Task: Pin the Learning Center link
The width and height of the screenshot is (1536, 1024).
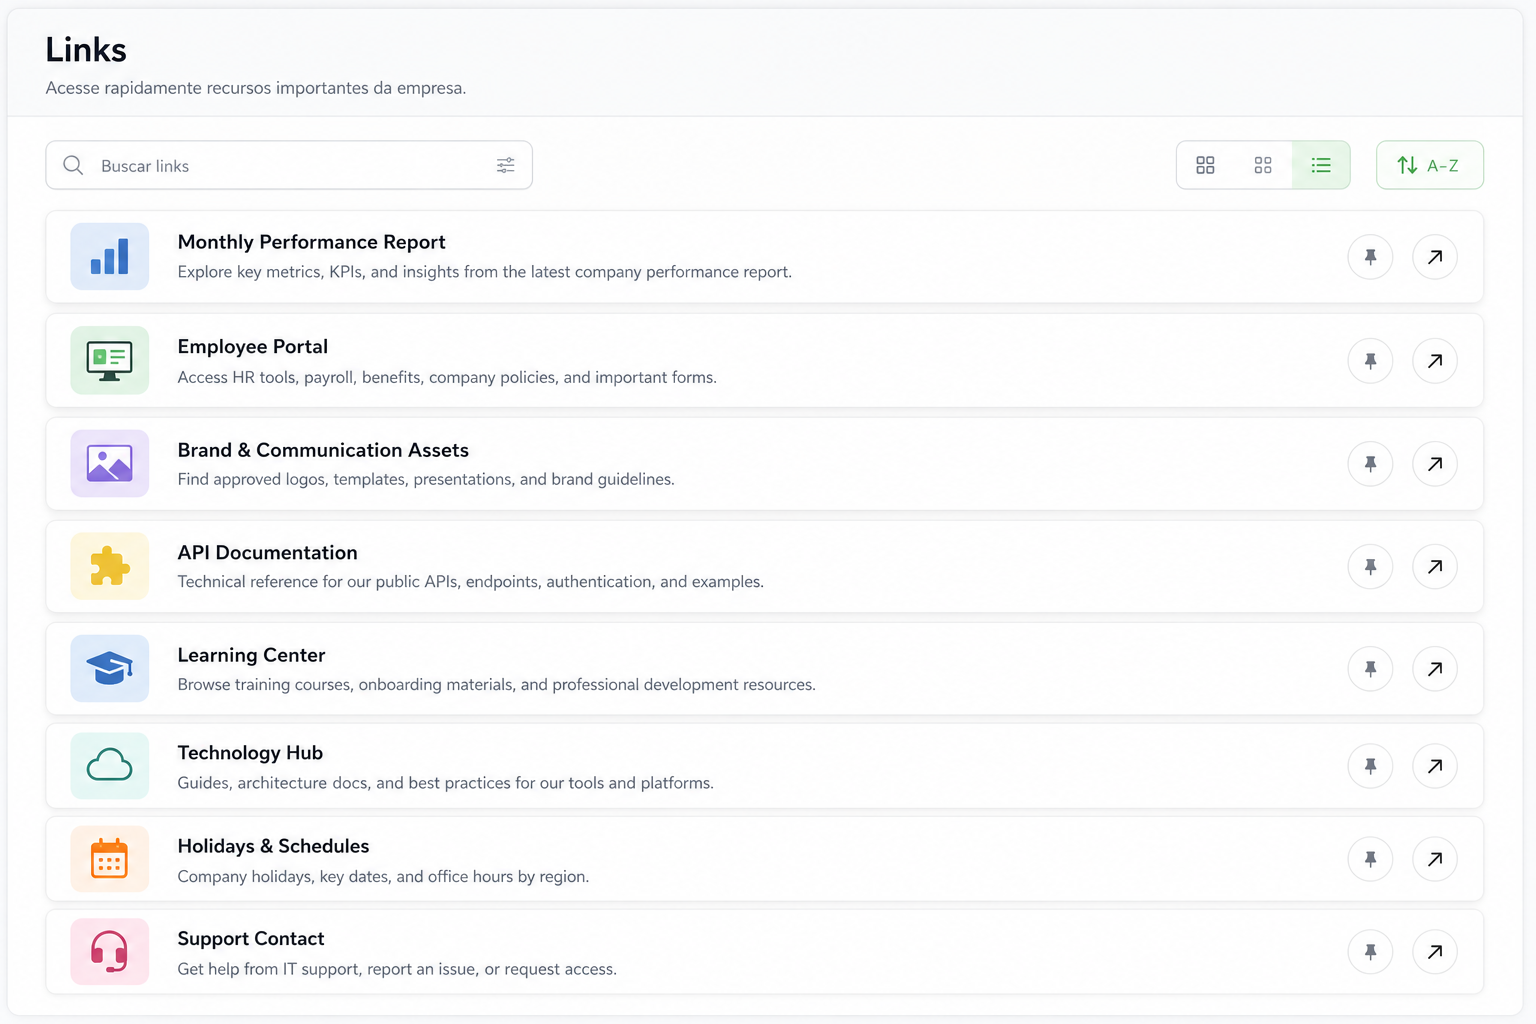Action: pyautogui.click(x=1370, y=669)
